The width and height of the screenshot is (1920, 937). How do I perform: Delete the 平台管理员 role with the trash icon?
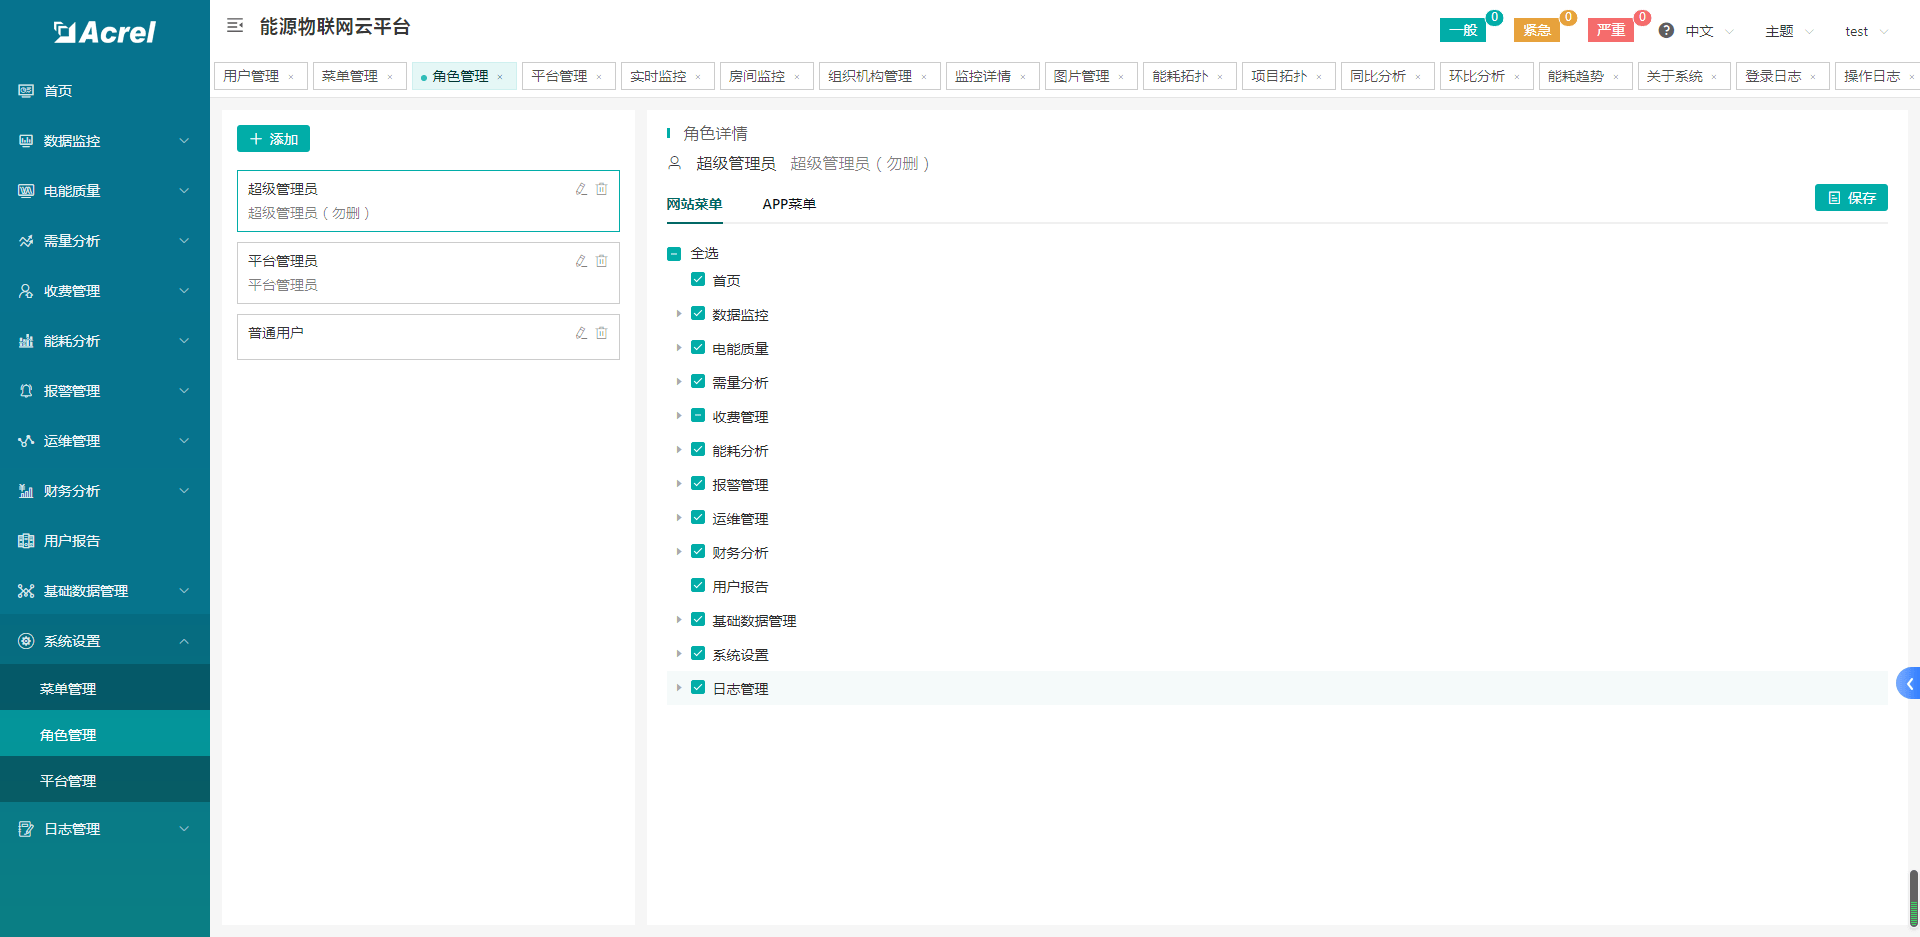(x=602, y=261)
